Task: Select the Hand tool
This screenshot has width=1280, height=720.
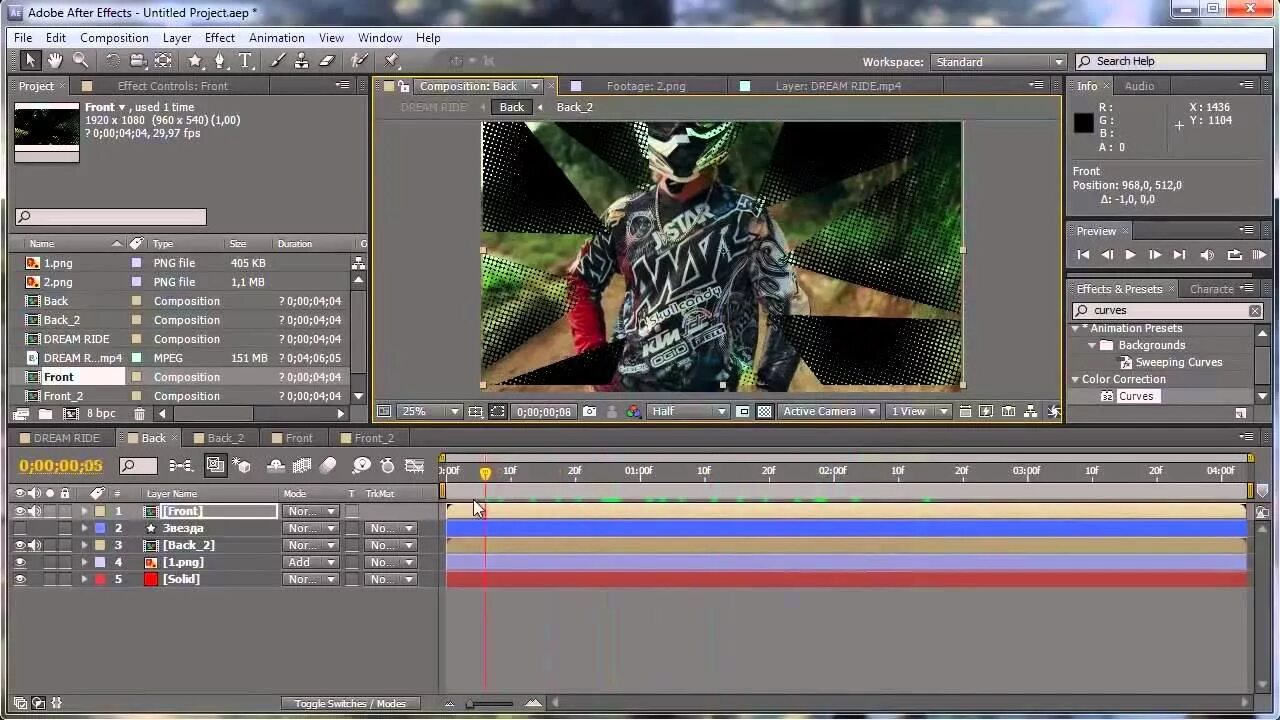Action: (x=55, y=61)
